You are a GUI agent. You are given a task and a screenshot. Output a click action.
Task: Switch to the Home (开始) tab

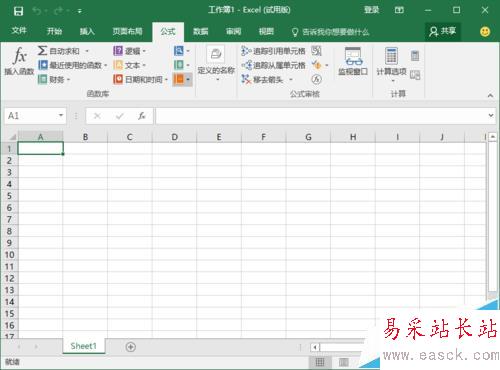pyautogui.click(x=54, y=31)
